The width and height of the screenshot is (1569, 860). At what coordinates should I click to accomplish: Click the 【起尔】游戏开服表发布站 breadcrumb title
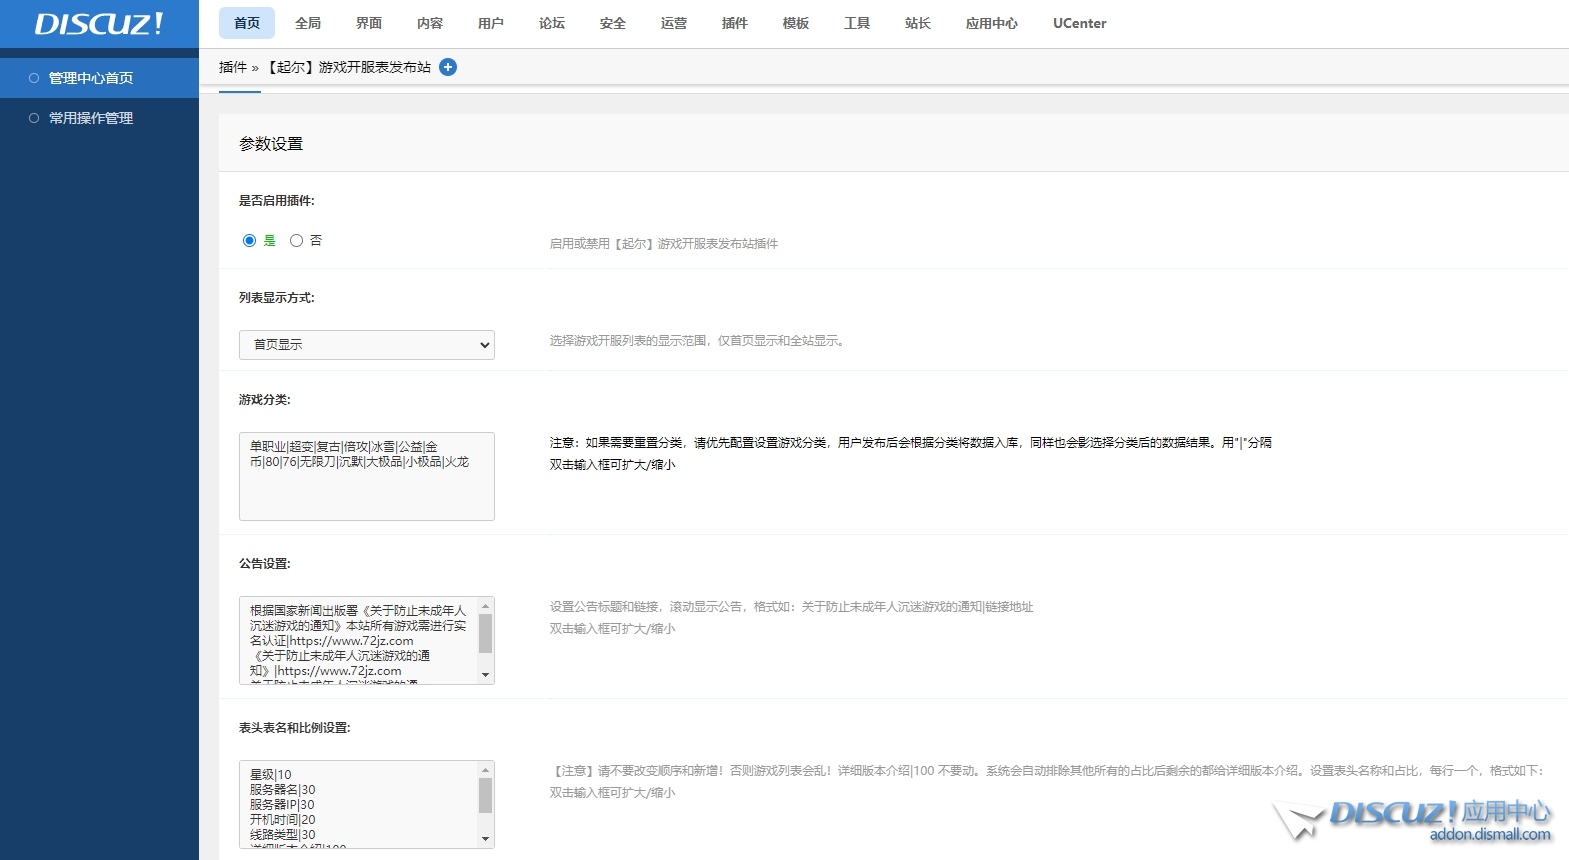347,67
